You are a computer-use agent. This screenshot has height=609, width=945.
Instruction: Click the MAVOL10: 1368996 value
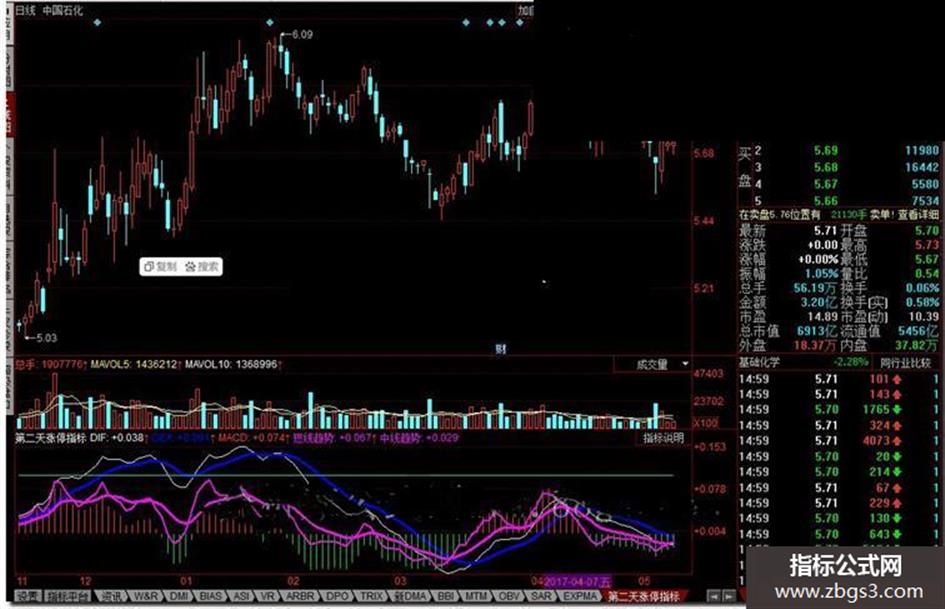tap(231, 364)
